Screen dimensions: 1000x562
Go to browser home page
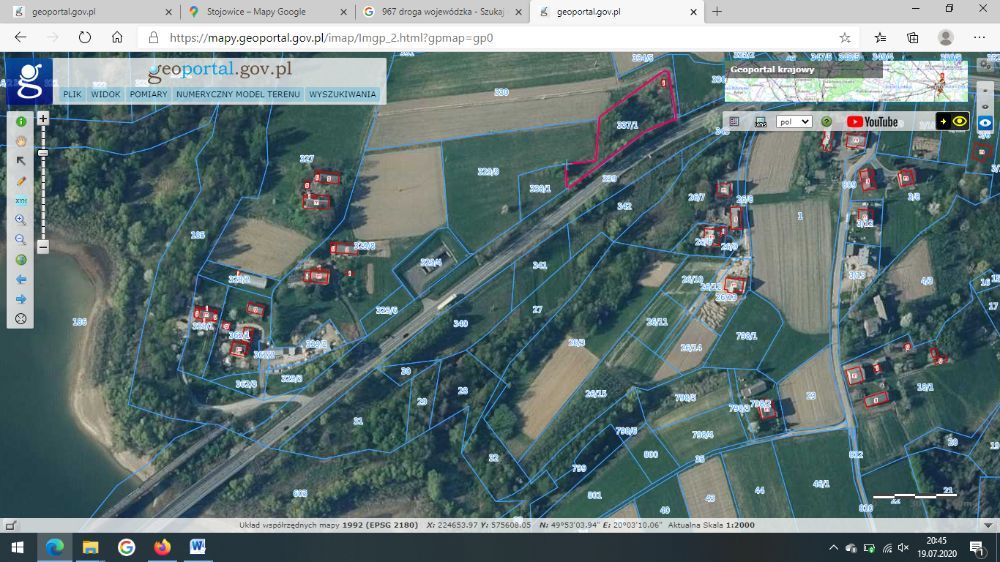point(117,38)
